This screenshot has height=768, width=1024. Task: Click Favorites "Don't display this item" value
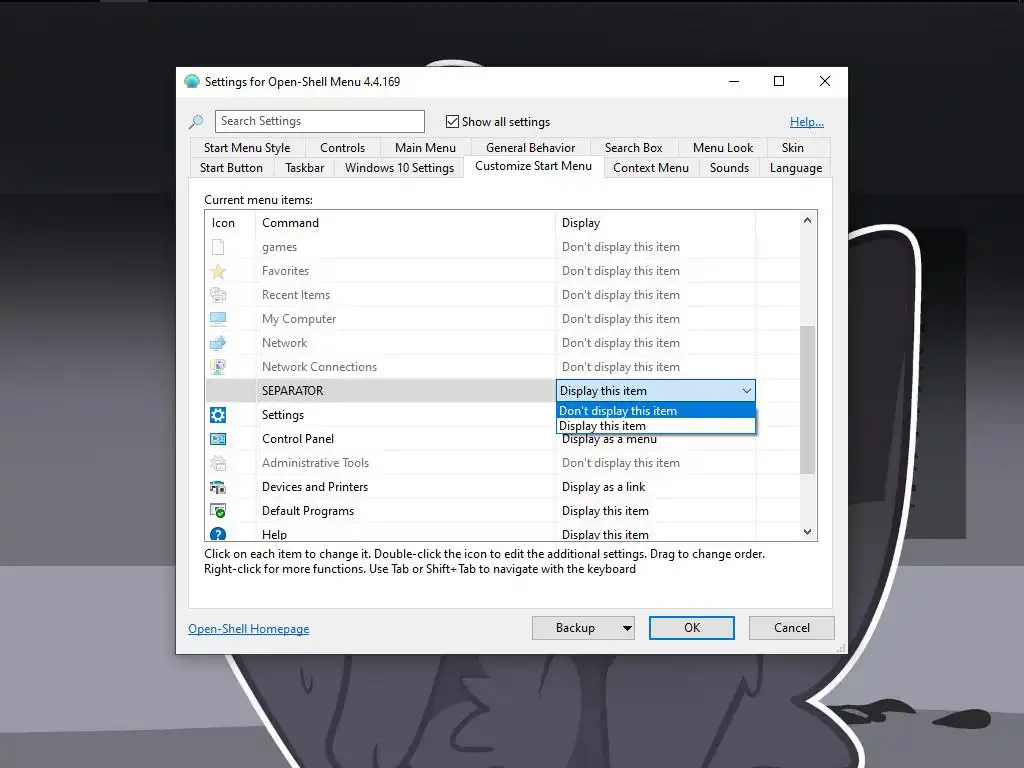[621, 271]
